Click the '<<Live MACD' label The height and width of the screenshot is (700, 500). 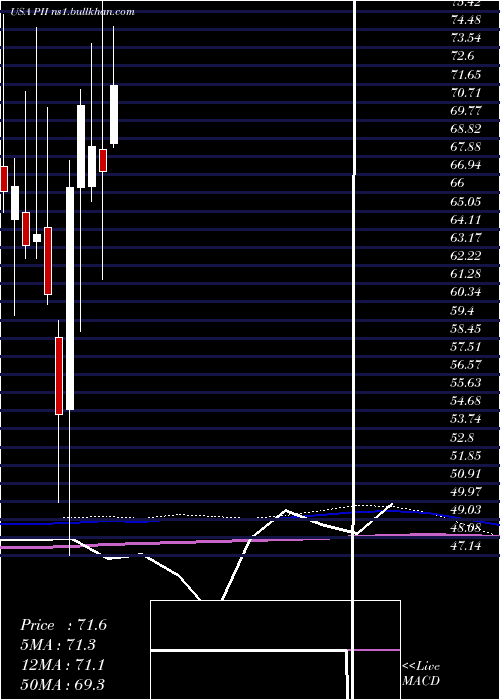[x=421, y=674]
